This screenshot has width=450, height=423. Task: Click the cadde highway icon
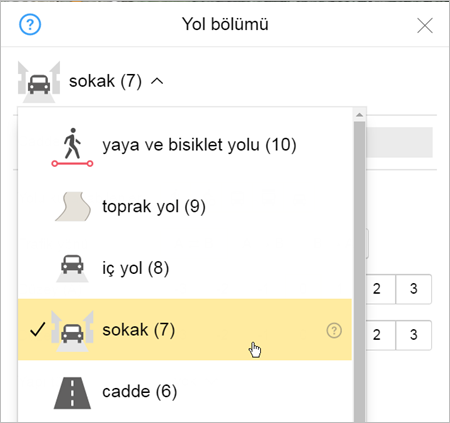point(72,393)
